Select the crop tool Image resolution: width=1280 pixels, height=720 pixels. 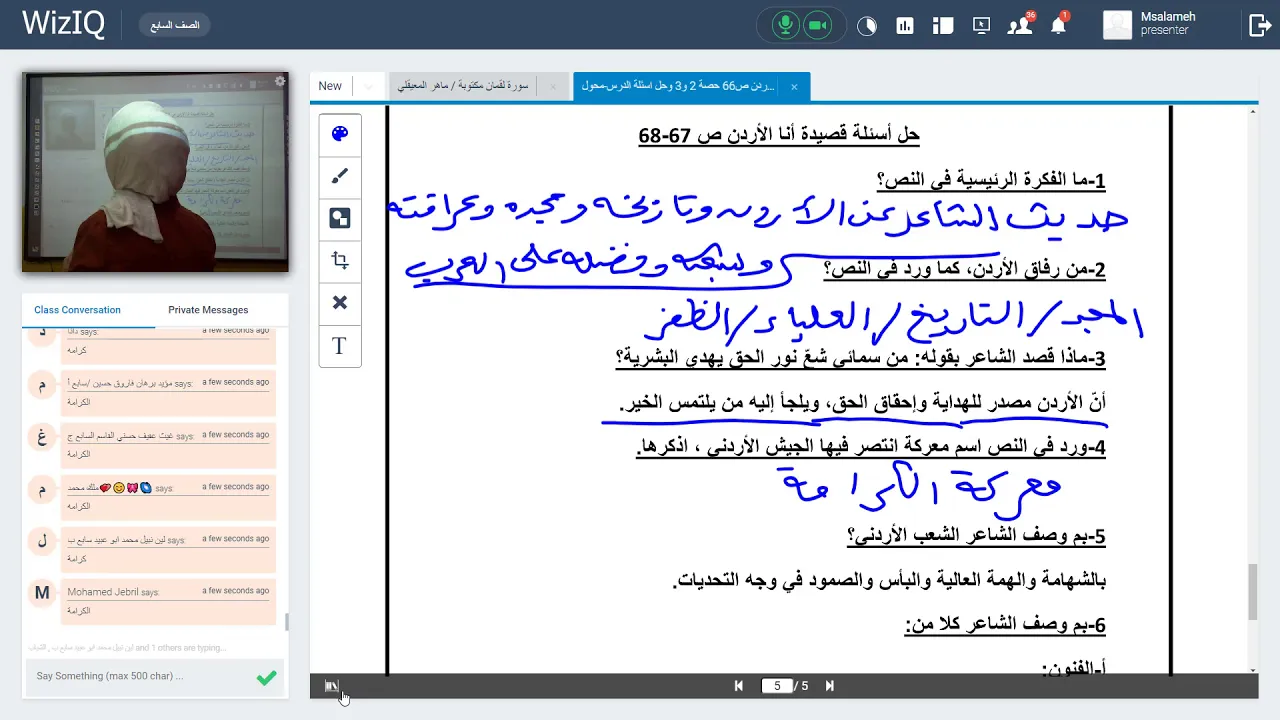pos(340,260)
